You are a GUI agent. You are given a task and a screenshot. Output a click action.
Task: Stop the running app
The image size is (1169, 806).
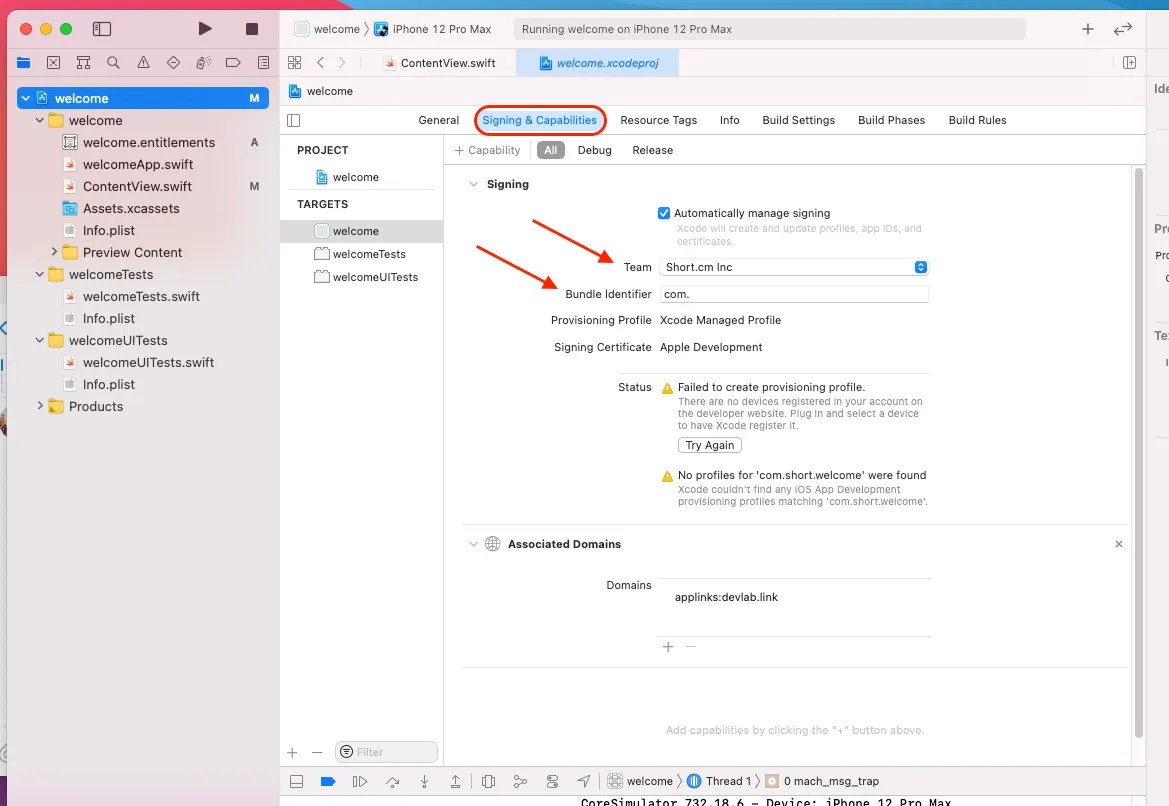tap(252, 29)
